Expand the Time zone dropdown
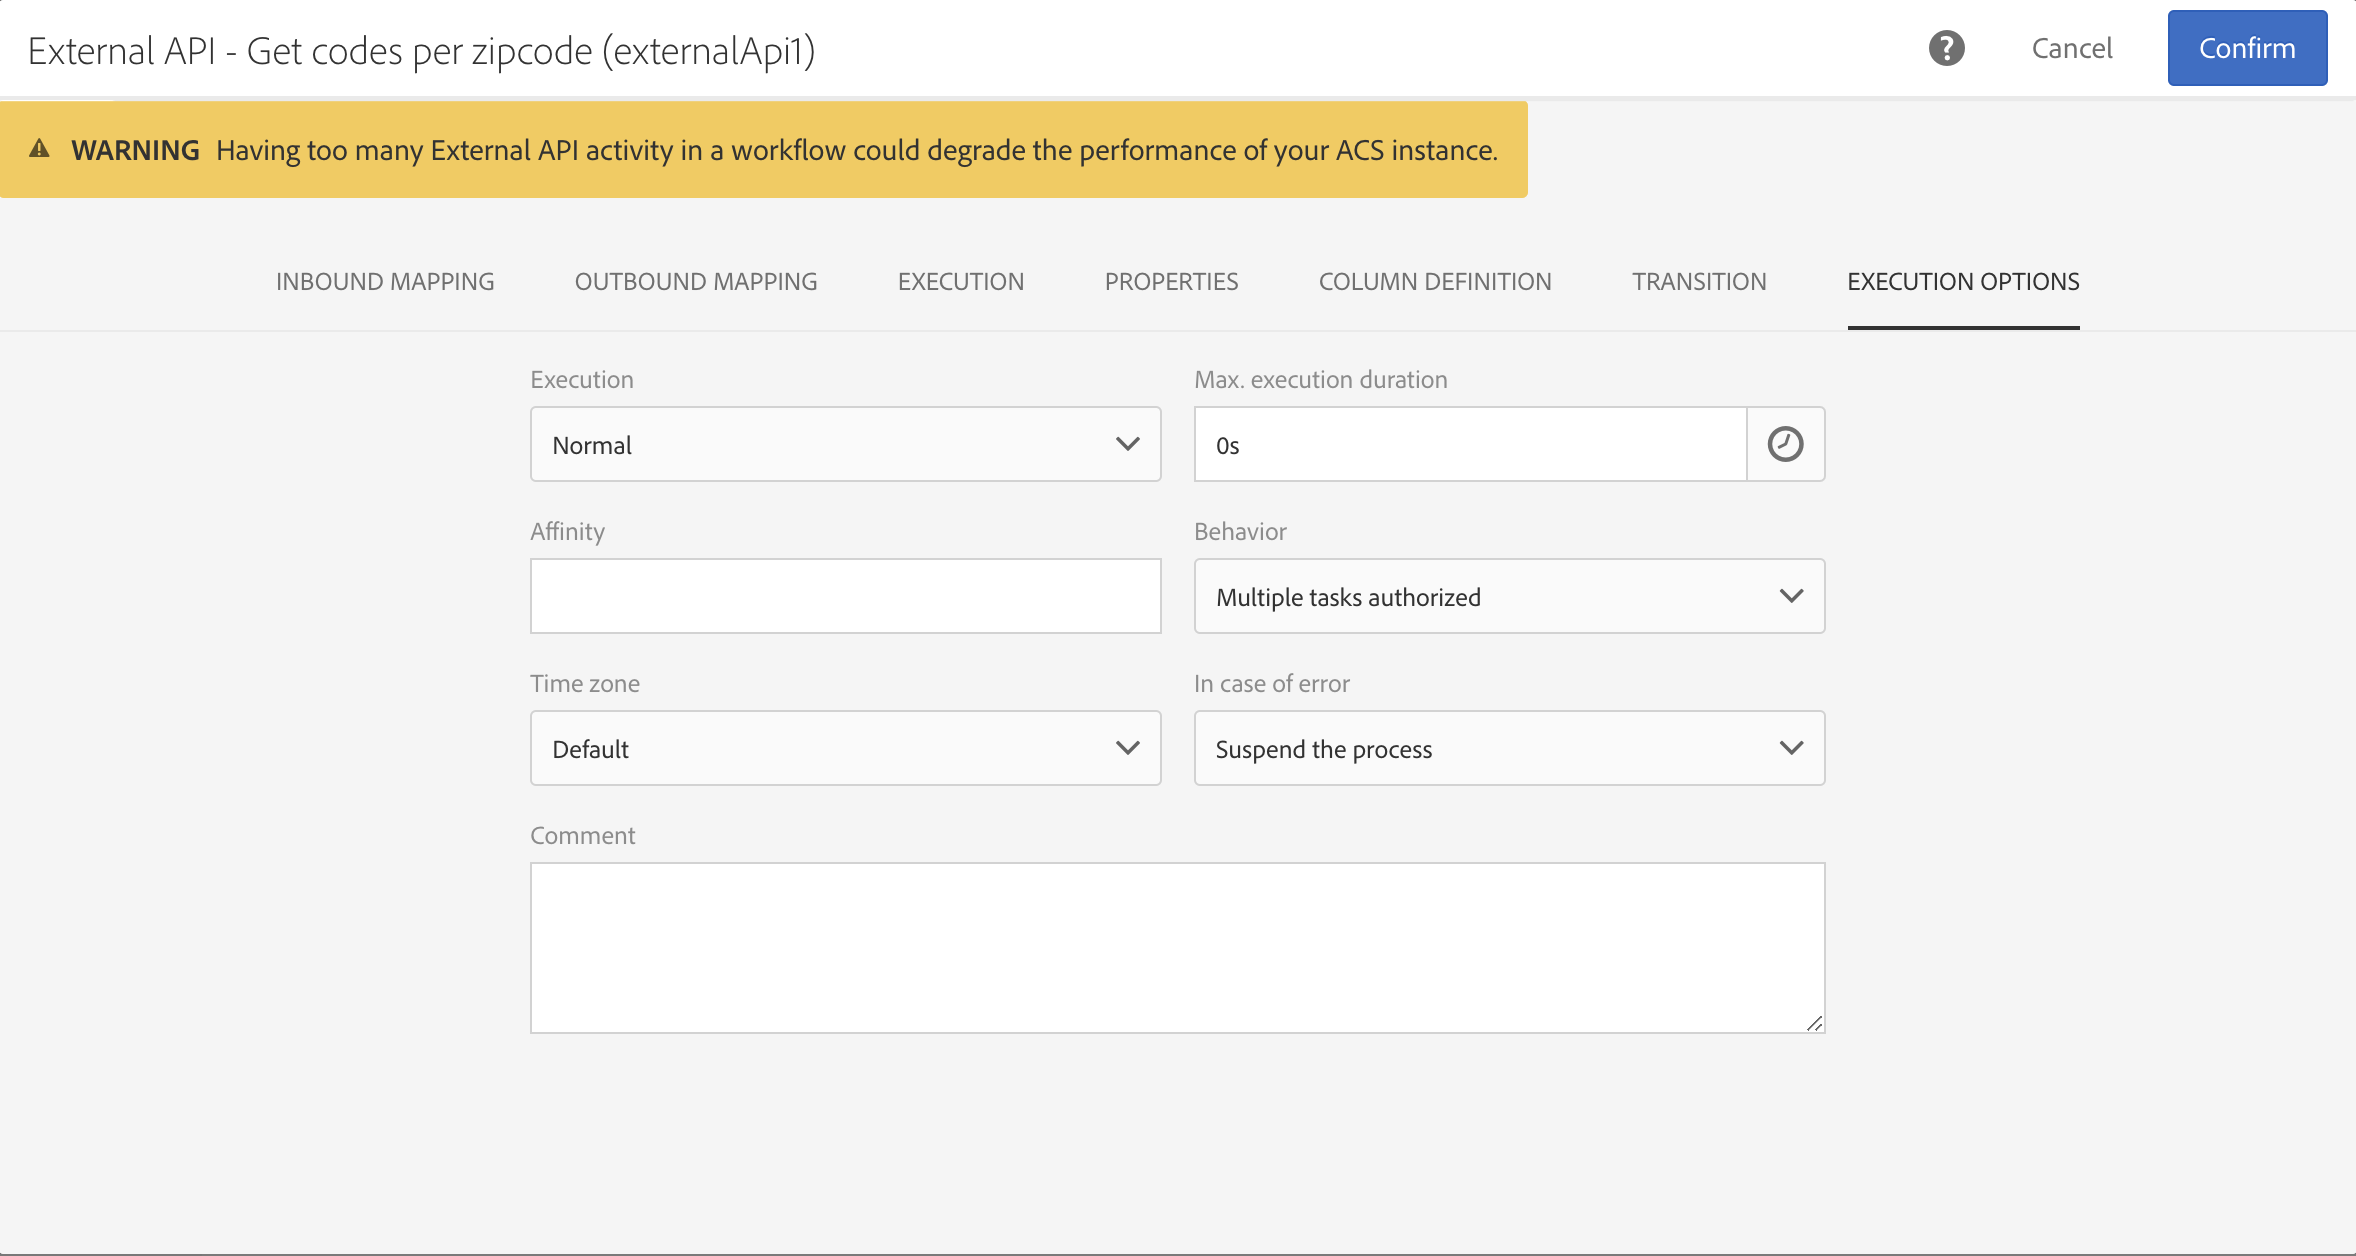Viewport: 2356px width, 1256px height. pos(845,748)
